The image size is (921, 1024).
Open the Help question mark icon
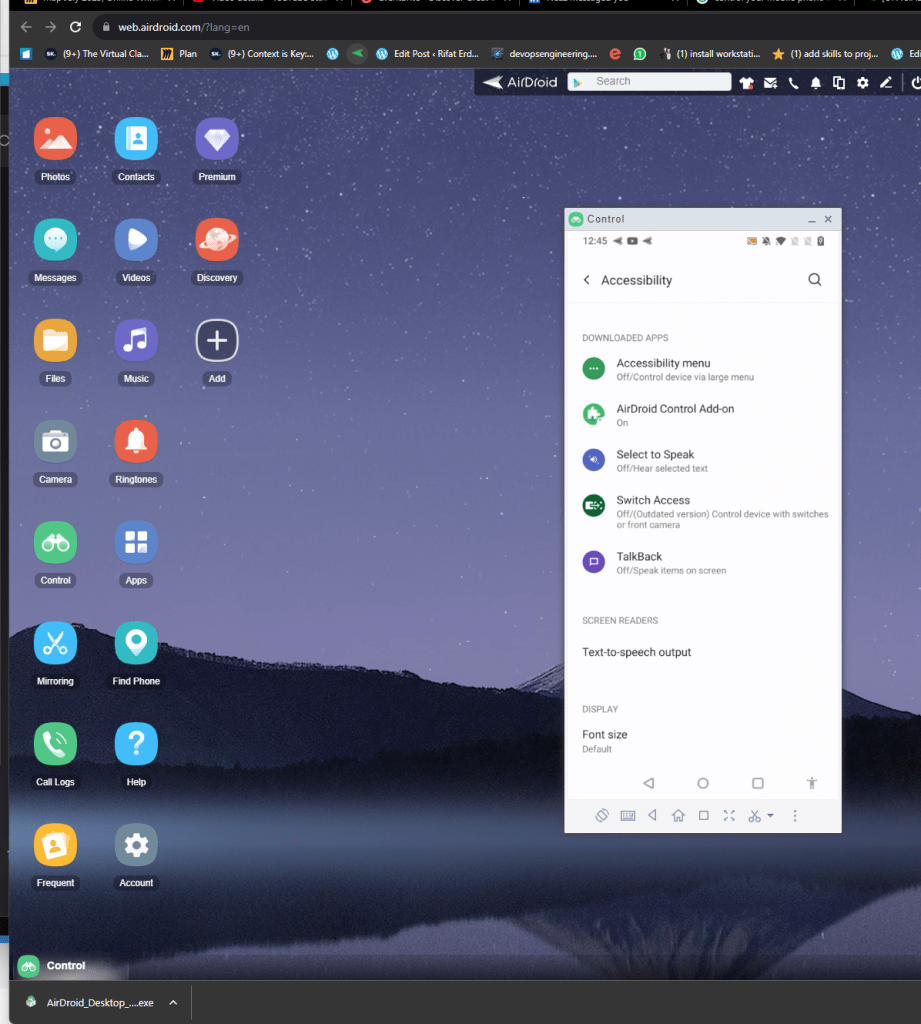[x=136, y=744]
